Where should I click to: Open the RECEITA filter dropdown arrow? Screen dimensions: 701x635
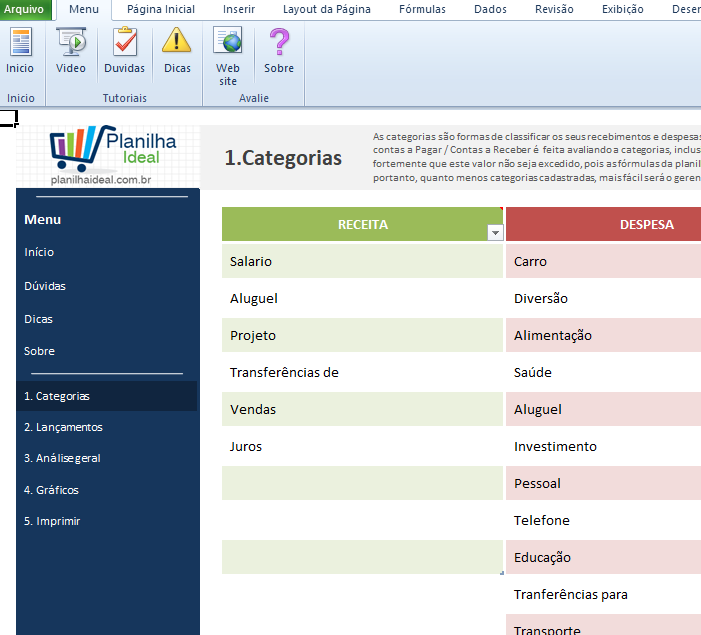(495, 233)
